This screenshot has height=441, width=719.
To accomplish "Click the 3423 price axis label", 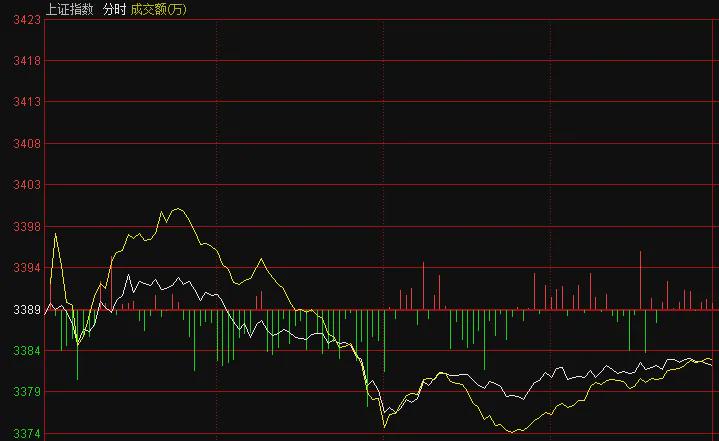I will (27, 20).
